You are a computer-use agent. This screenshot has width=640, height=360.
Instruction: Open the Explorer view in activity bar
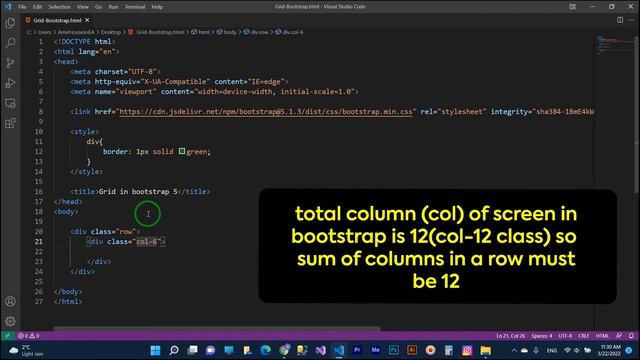pyautogui.click(x=10, y=23)
